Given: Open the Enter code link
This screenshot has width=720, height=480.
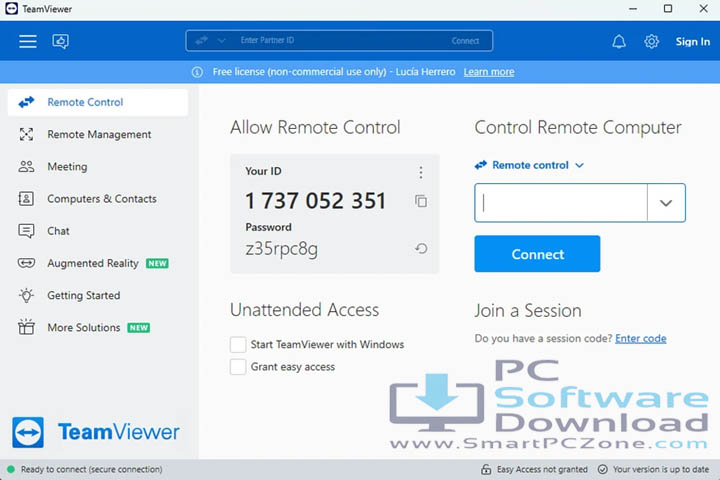Looking at the screenshot, I should coord(641,339).
